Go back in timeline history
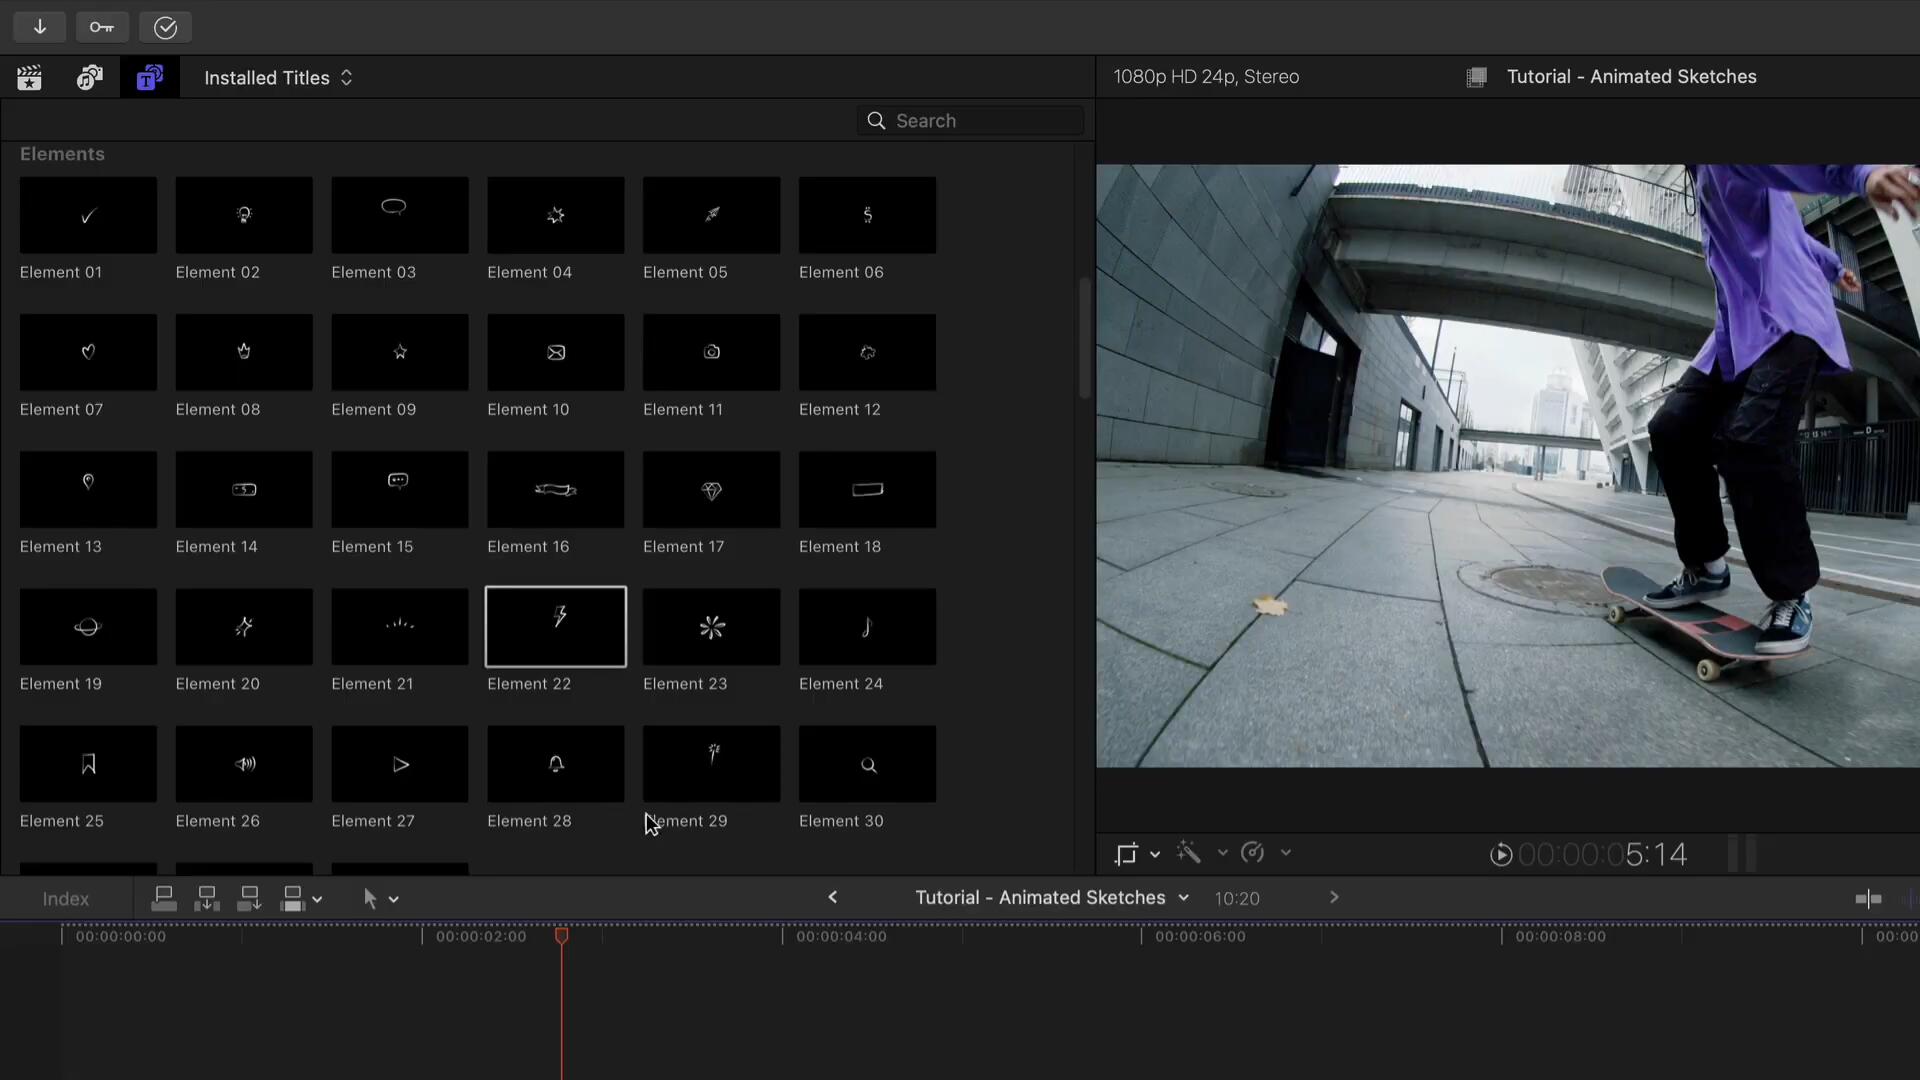1920x1080 pixels. [x=833, y=898]
